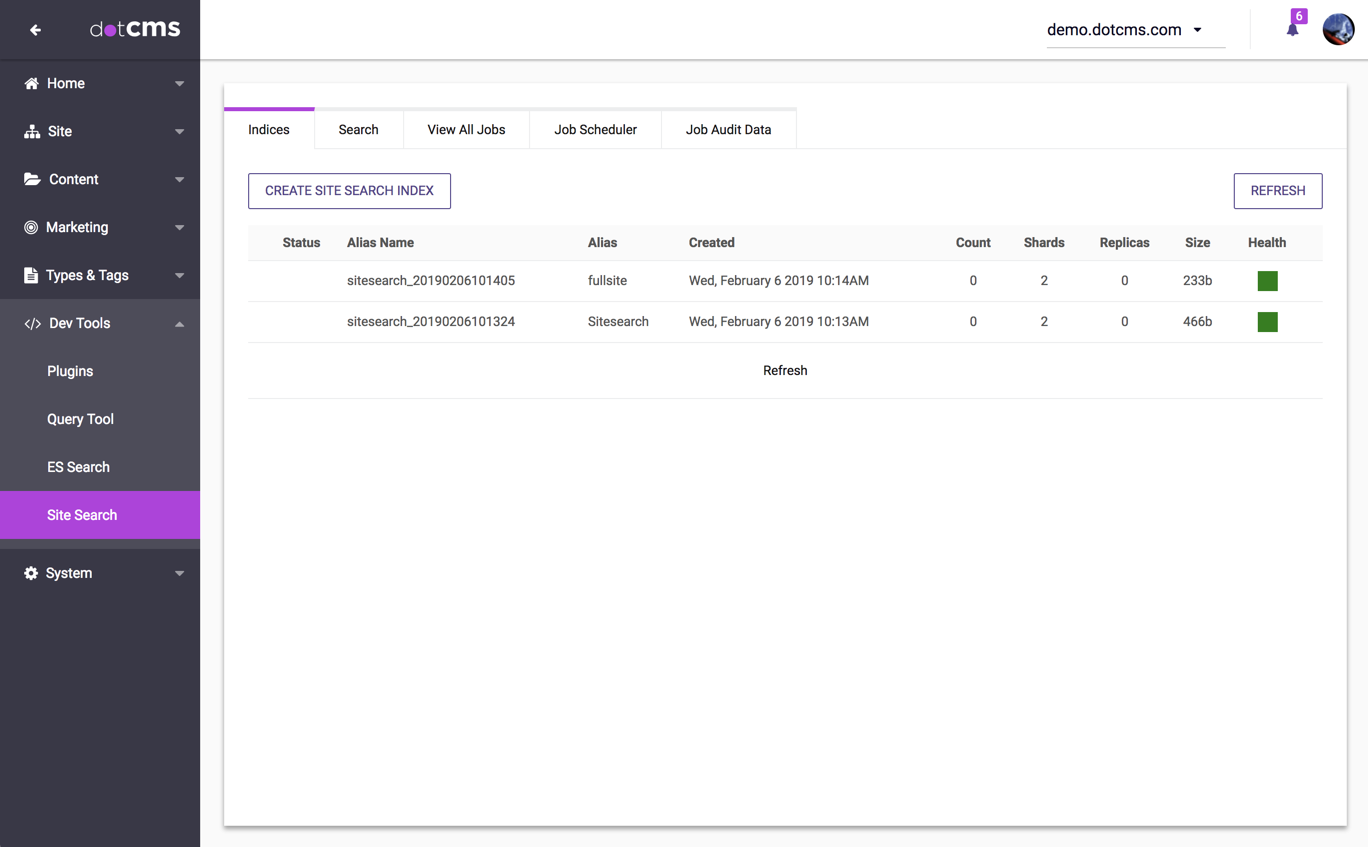
Task: Select the Query Tool sidebar entry
Action: [80, 419]
